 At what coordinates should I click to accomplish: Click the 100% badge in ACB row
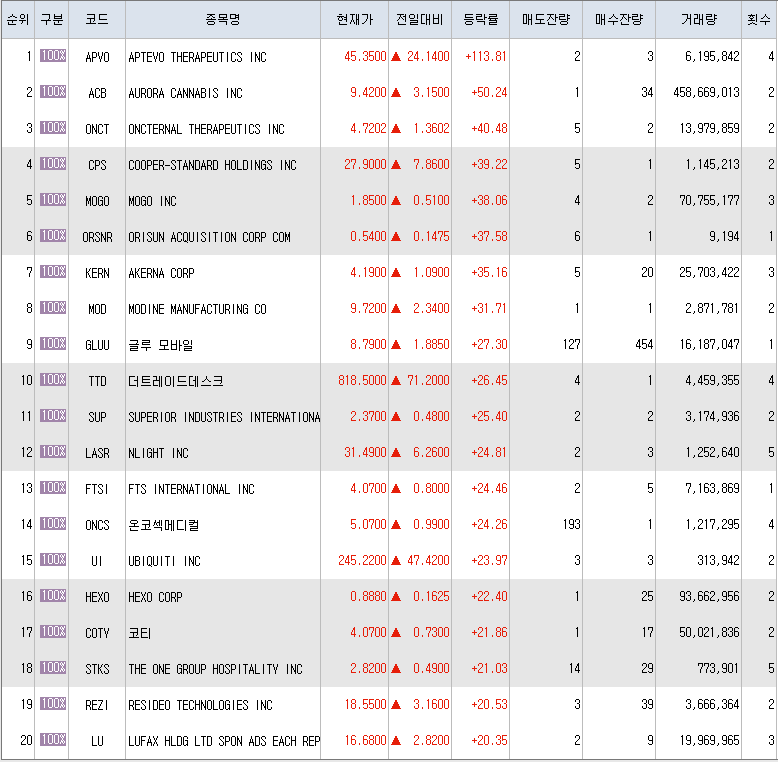click(x=53, y=91)
